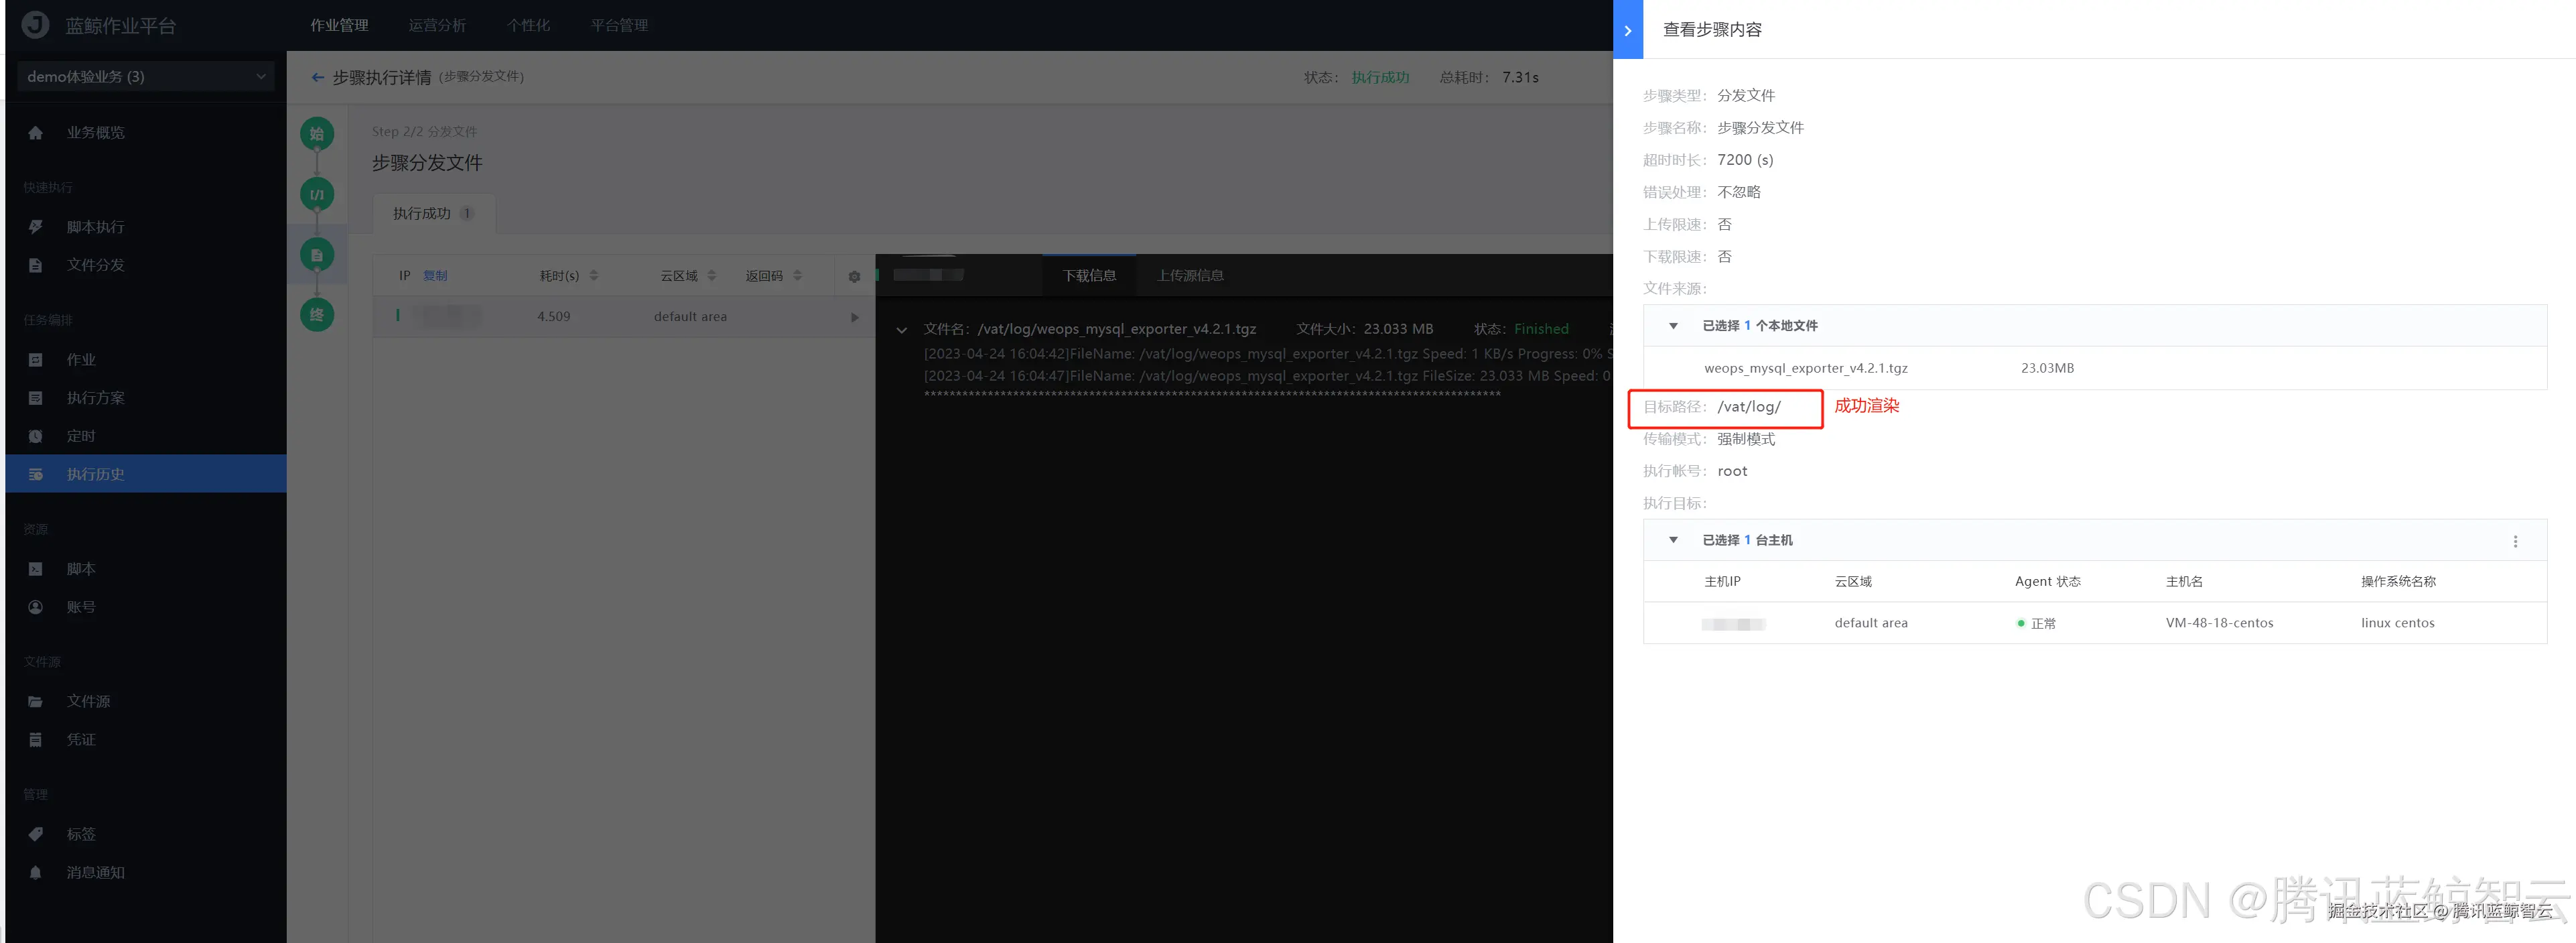This screenshot has width=2576, height=943.
Task: Click the linux centos OS cell
Action: point(2398,623)
